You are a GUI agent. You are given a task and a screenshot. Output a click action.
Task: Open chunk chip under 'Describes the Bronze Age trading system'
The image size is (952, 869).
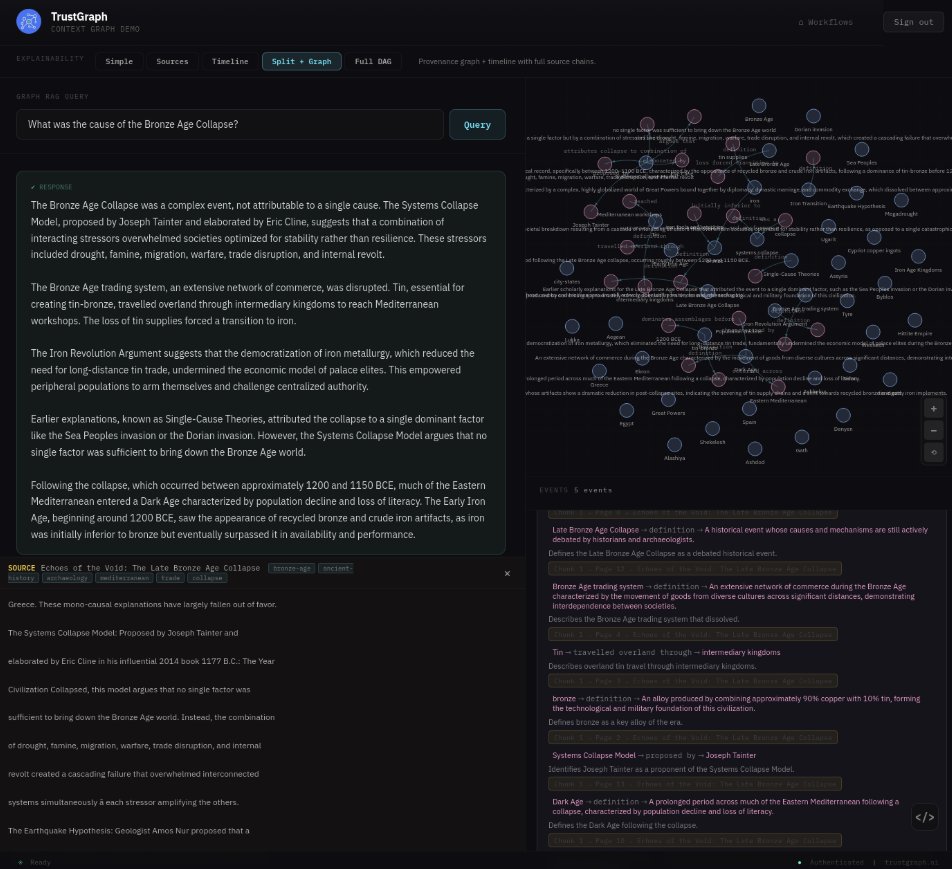(x=693, y=635)
